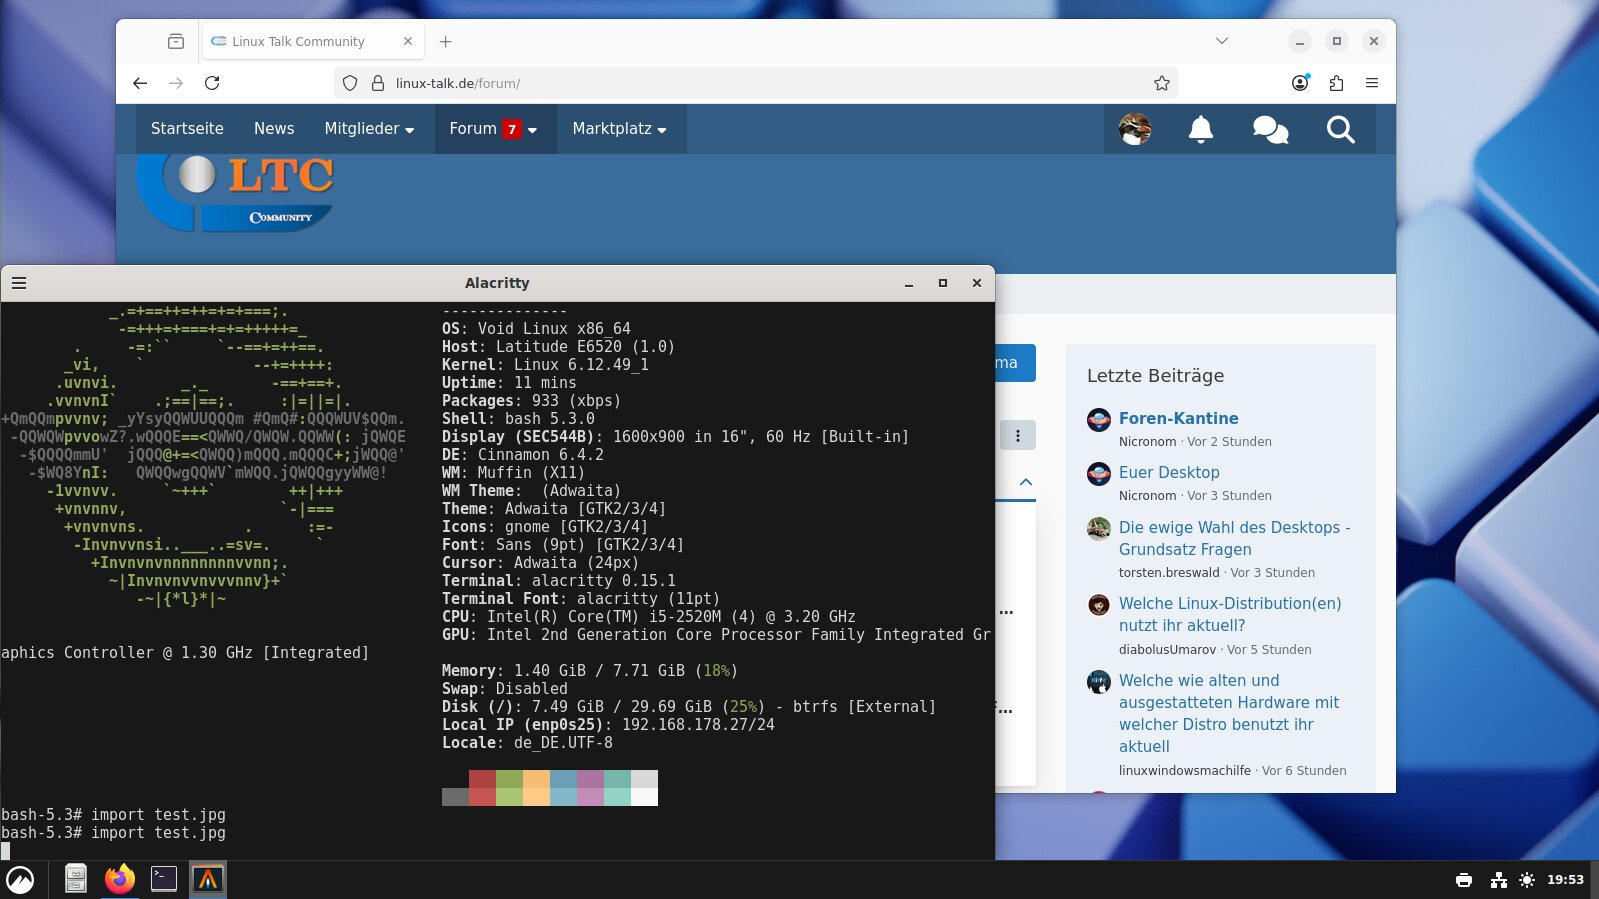The width and height of the screenshot is (1599, 899).
Task: Click the forum notifications bell icon
Action: (1200, 129)
